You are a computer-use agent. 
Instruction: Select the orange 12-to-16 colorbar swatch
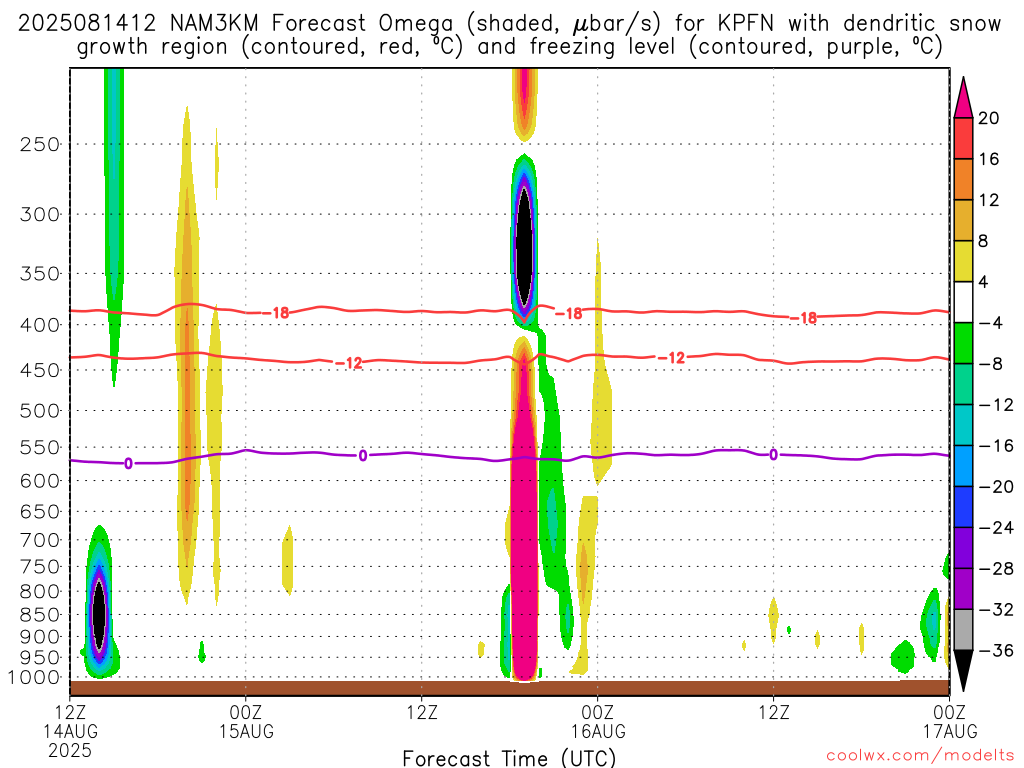pyautogui.click(x=963, y=180)
